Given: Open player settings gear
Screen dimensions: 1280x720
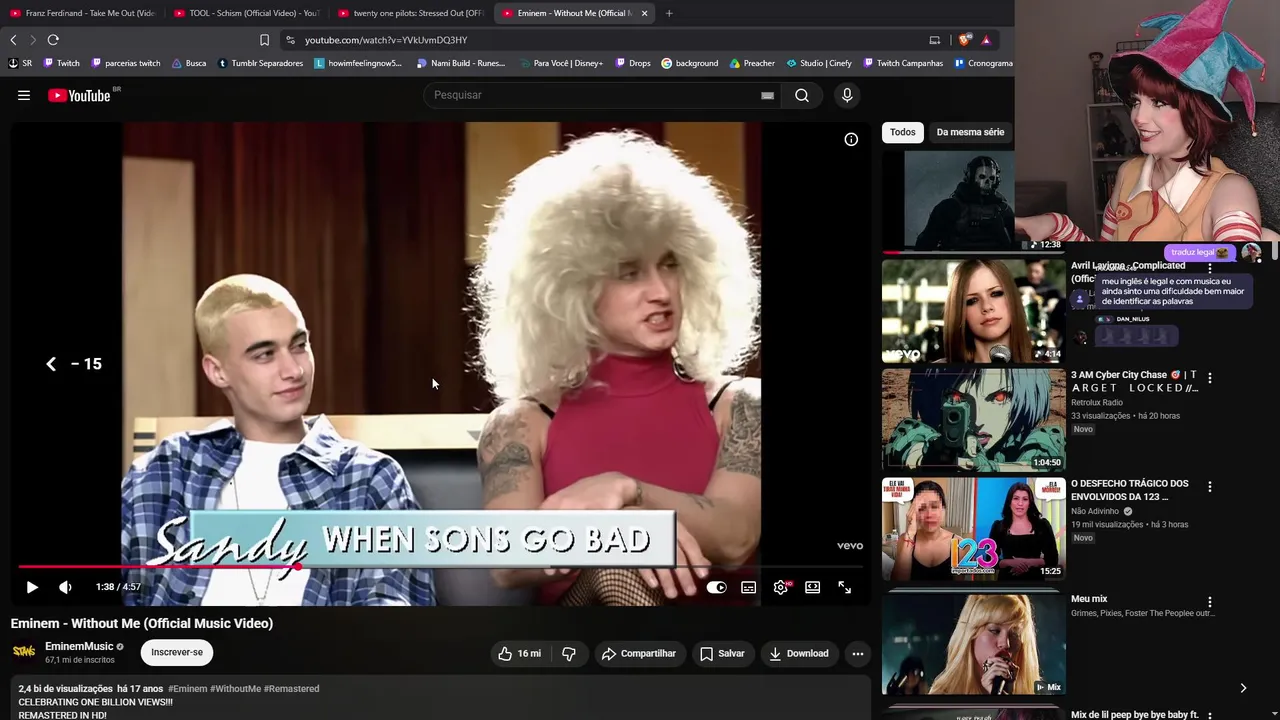Looking at the screenshot, I should pyautogui.click(x=781, y=587).
